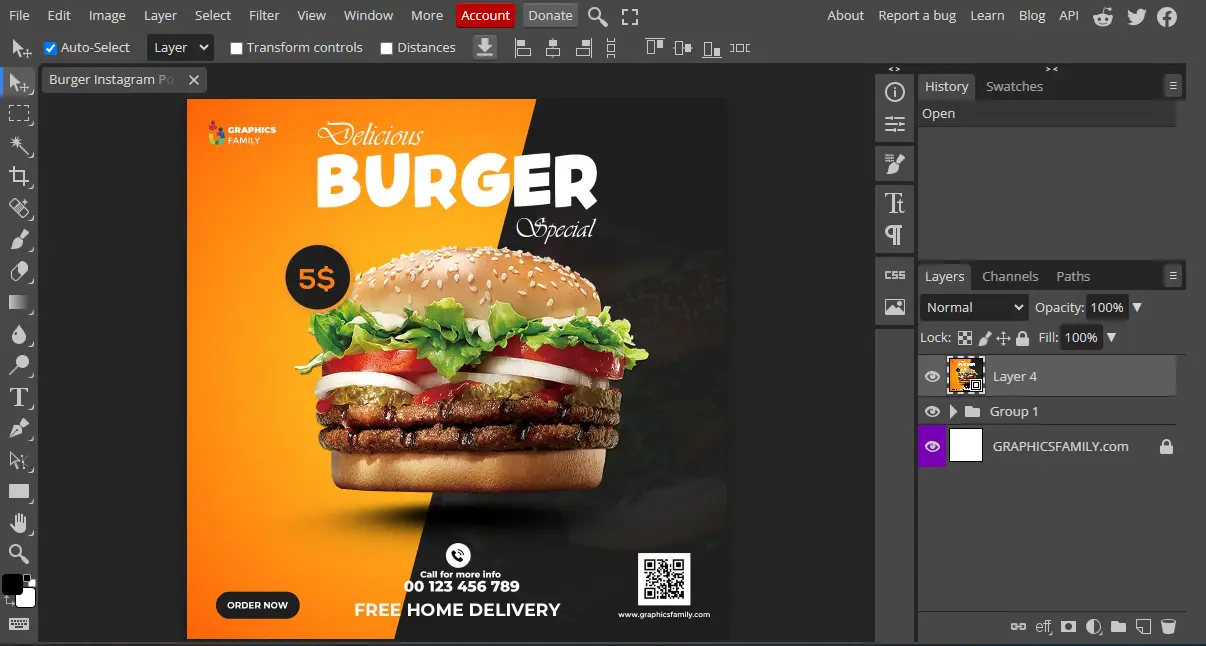
Task: Select the Spot Healing Brush tool
Action: (19, 208)
